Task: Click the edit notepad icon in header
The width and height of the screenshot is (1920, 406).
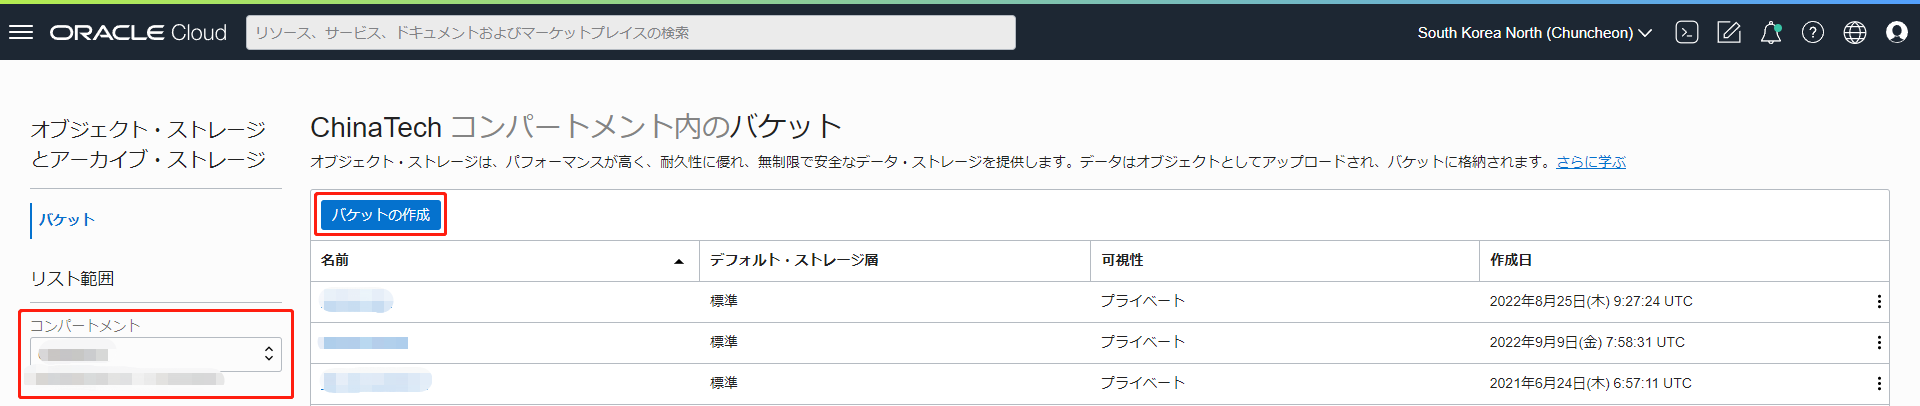Action: click(1729, 33)
